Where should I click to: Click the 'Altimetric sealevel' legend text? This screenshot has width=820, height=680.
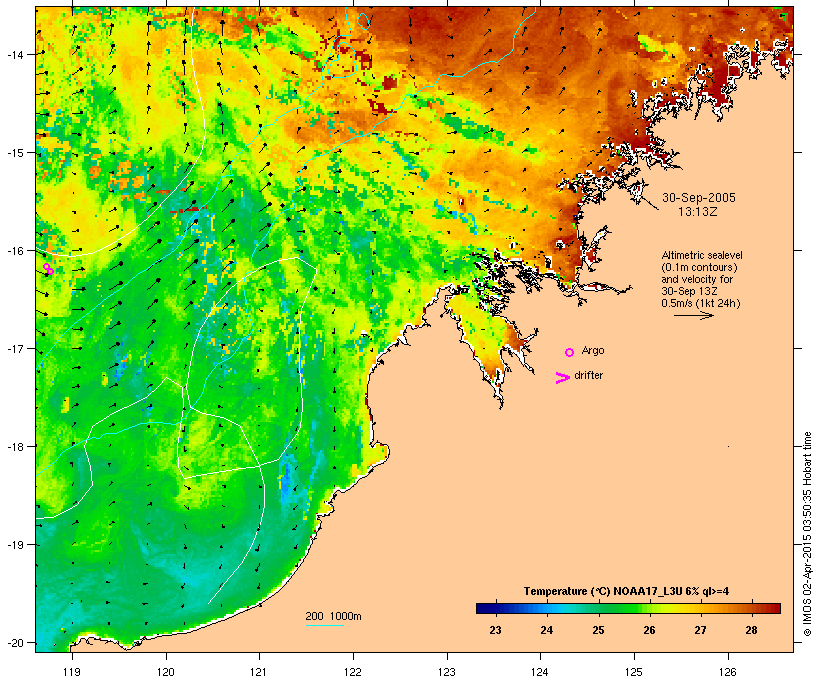pos(702,255)
